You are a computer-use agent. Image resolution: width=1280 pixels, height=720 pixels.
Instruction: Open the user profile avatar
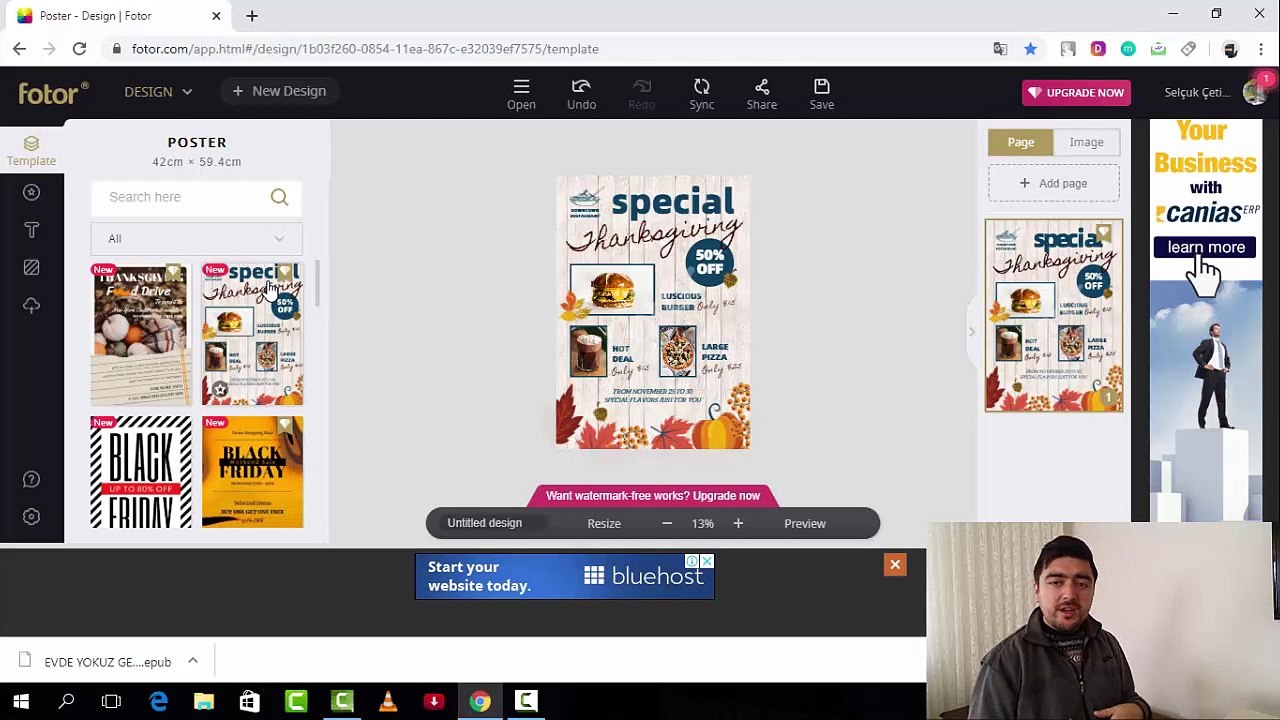1254,92
